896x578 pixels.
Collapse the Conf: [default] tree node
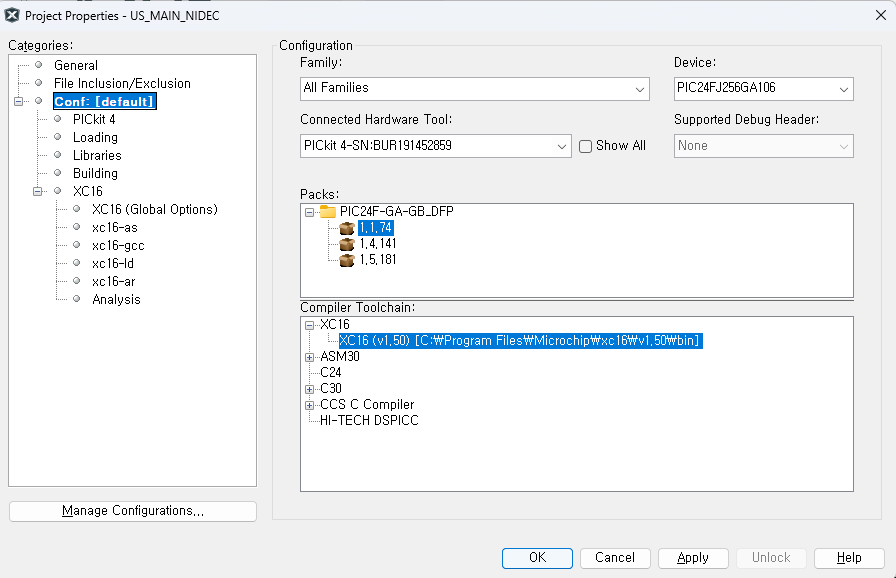click(18, 101)
